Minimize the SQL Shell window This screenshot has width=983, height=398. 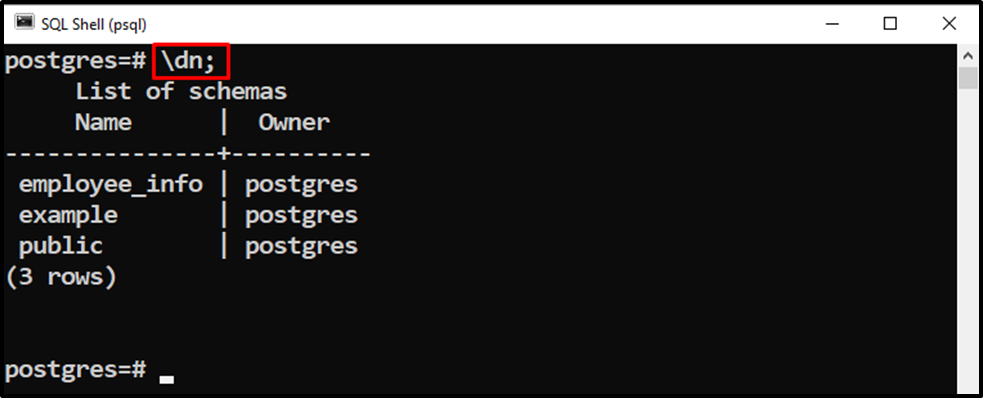832,24
